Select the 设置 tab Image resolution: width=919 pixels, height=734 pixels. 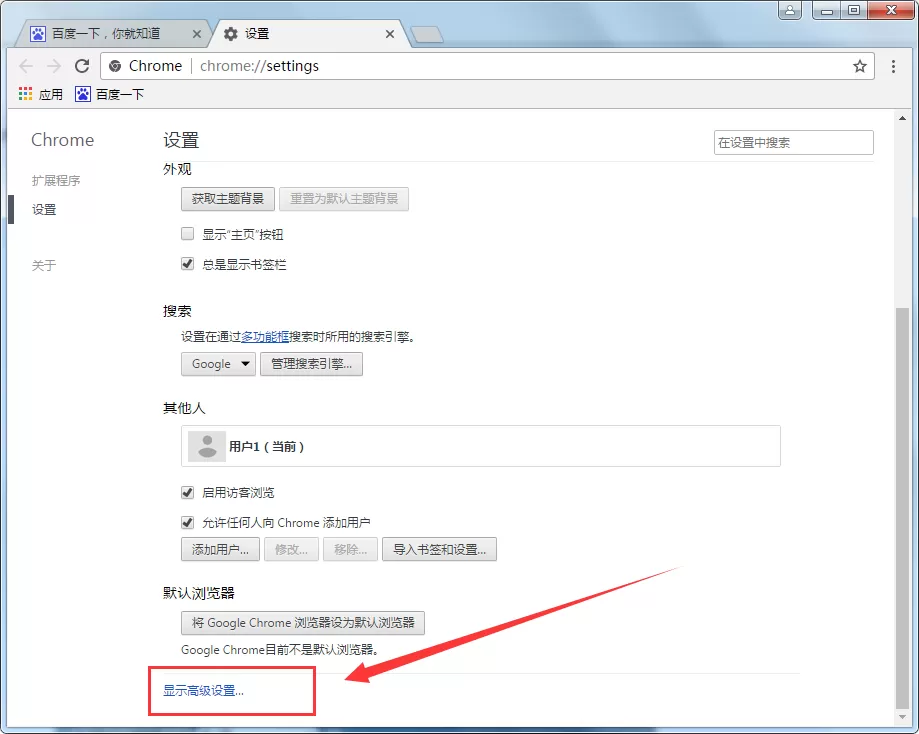tap(308, 34)
